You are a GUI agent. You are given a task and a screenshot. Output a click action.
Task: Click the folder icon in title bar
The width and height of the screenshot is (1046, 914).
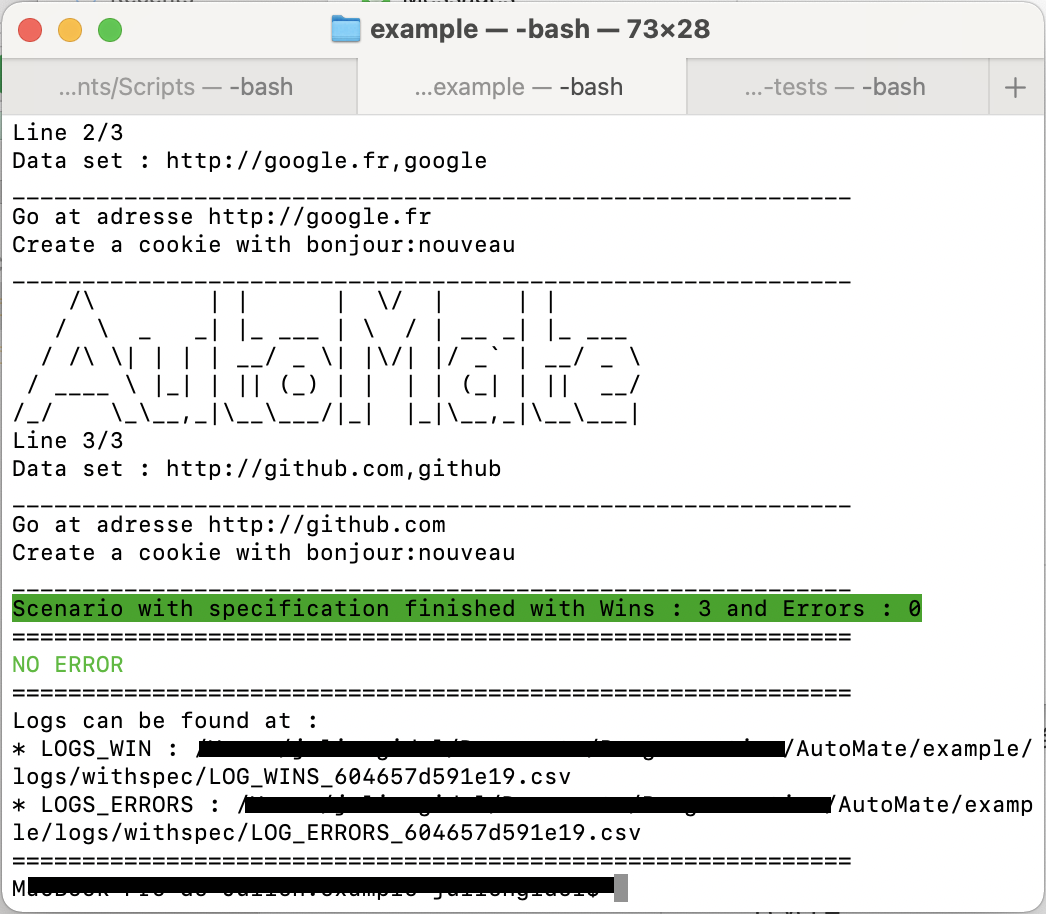[x=346, y=29]
